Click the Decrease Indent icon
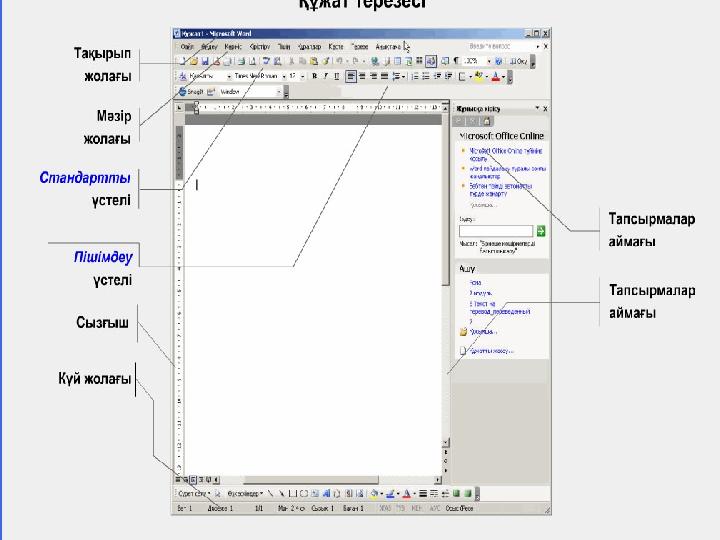Image resolution: width=720 pixels, height=540 pixels. [437, 76]
